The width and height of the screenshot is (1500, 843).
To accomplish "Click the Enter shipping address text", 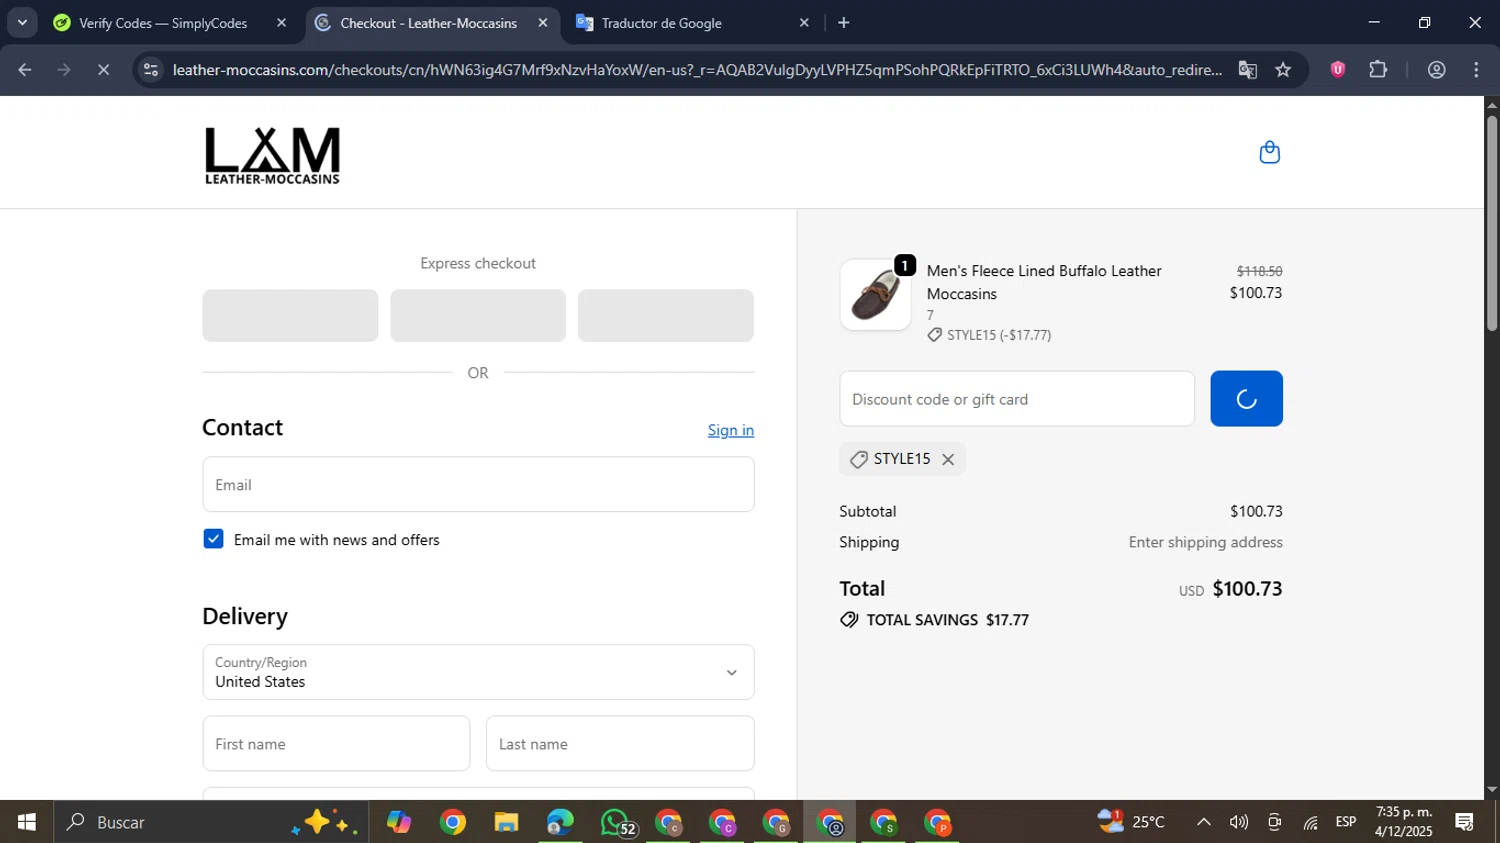I will coord(1205,542).
